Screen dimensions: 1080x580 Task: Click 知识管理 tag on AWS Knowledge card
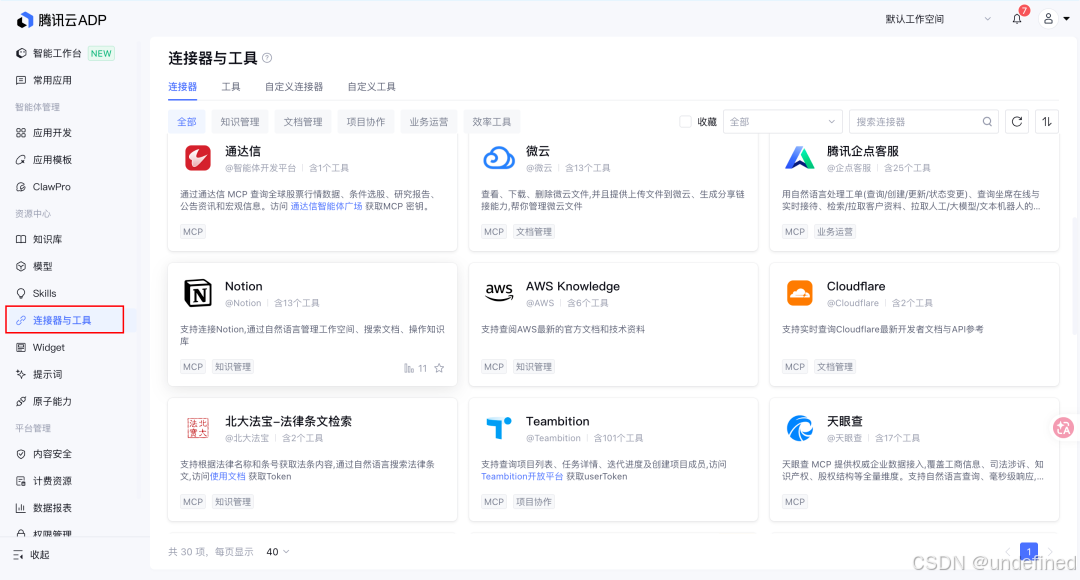click(534, 367)
